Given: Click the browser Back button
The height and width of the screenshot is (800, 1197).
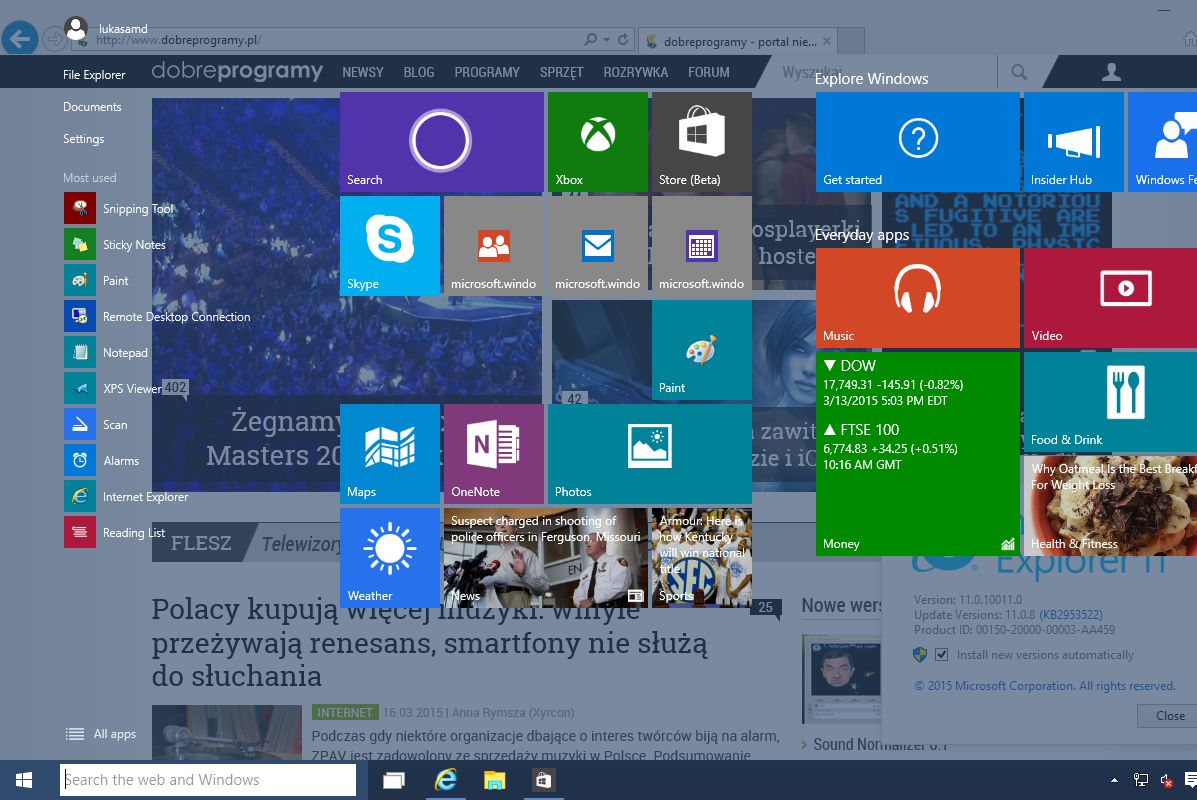Looking at the screenshot, I should pos(20,38).
